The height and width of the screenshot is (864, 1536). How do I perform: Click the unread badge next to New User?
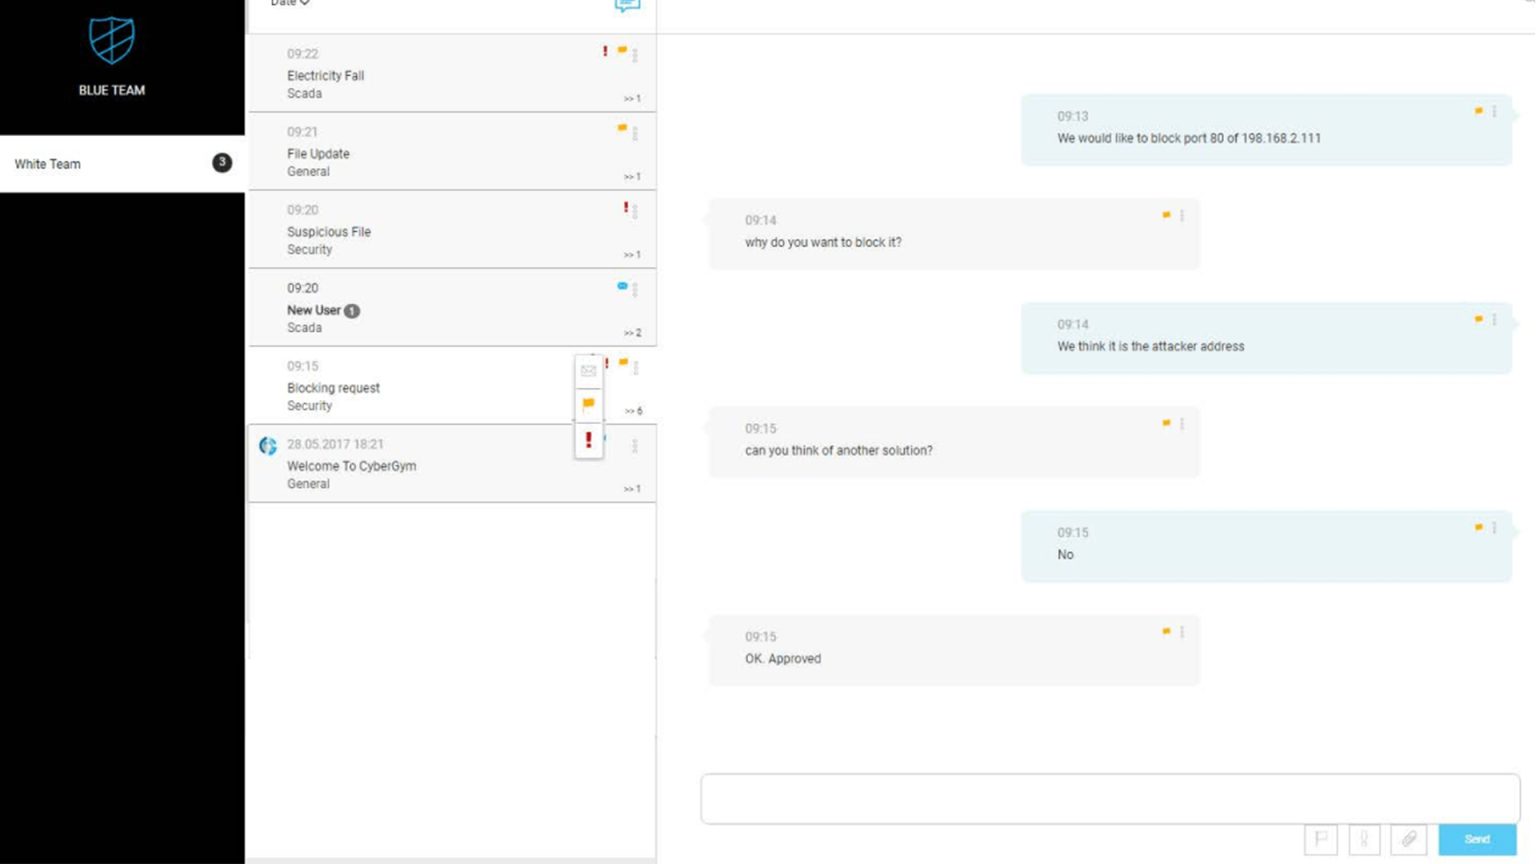tap(352, 311)
